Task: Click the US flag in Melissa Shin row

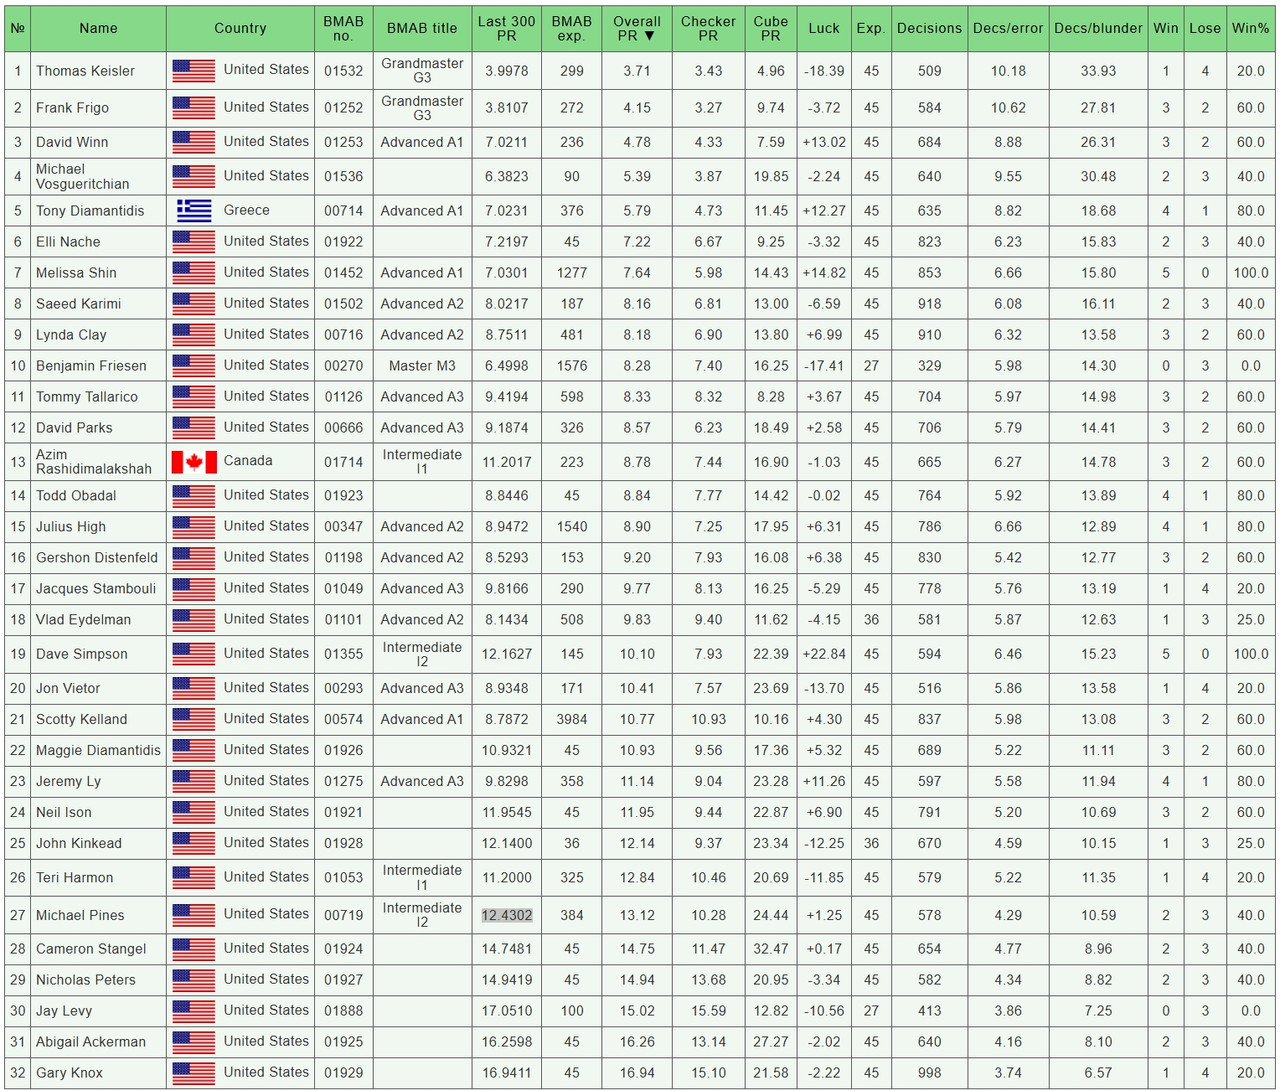Action: click(x=194, y=273)
